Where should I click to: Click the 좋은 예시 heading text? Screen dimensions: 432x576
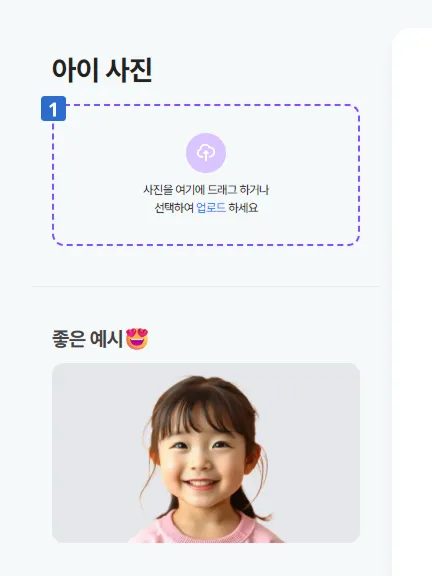point(87,339)
